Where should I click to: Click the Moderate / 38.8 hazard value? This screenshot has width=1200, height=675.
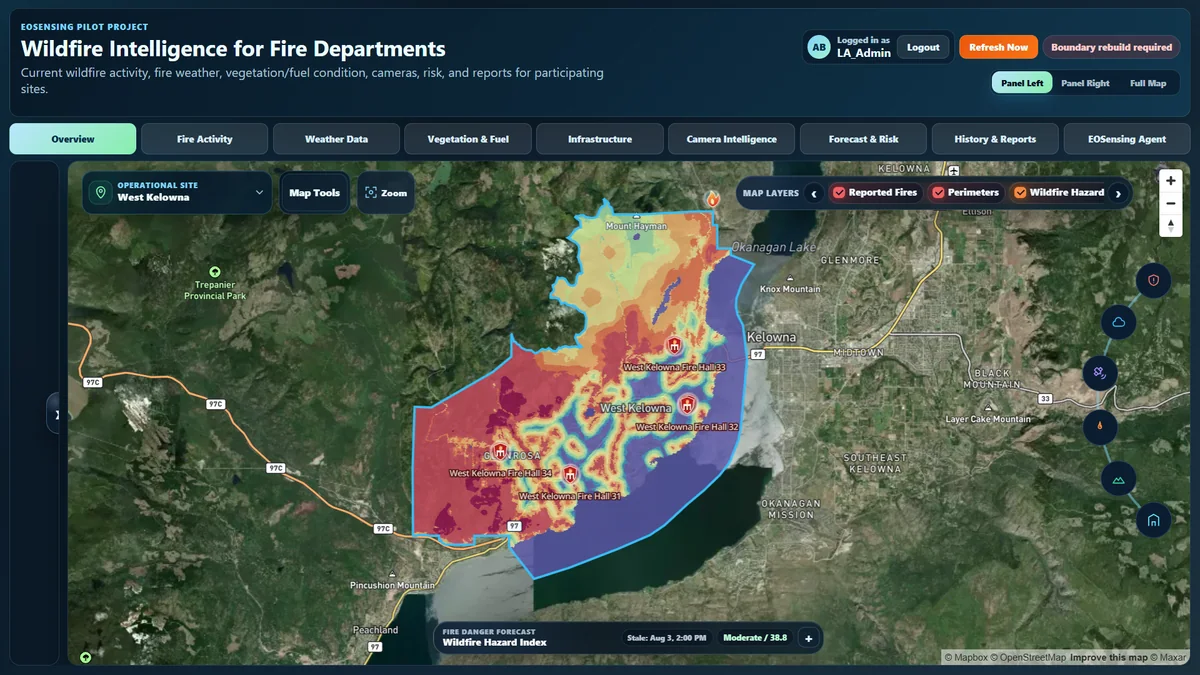click(x=755, y=638)
